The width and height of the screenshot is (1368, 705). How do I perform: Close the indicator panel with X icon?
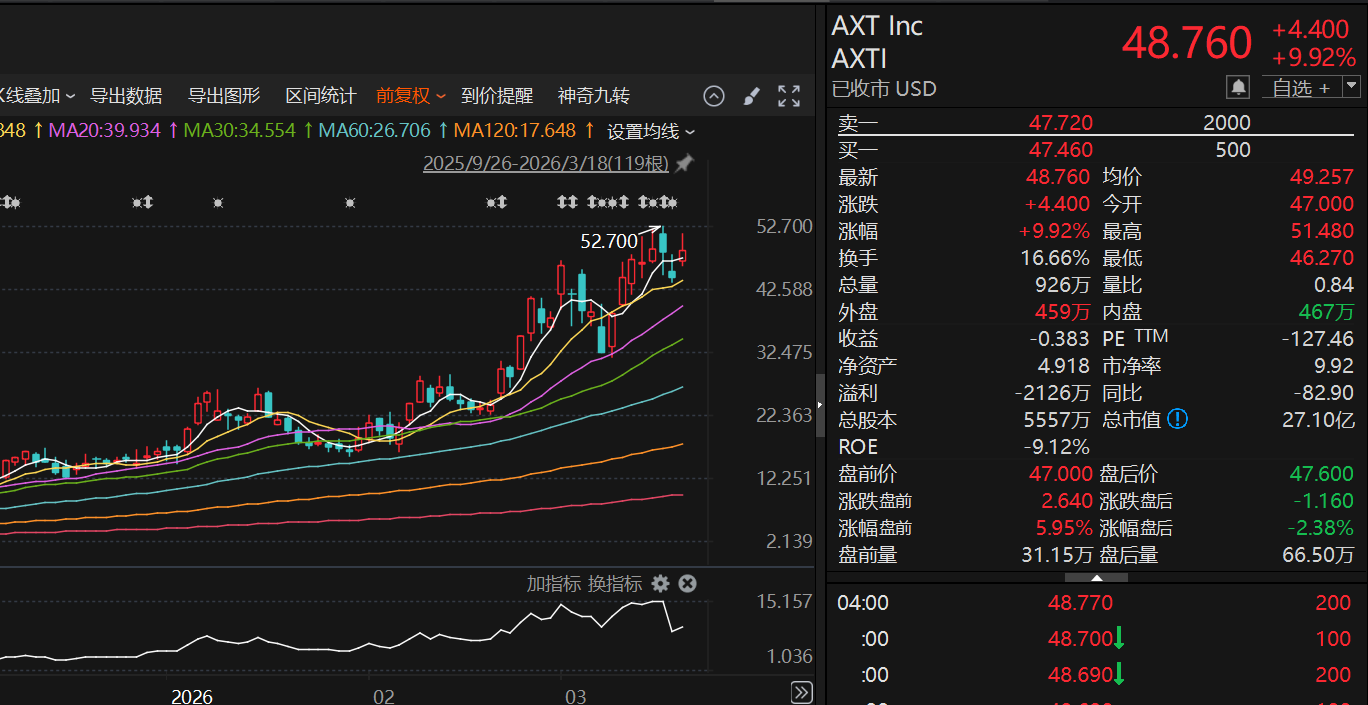688,584
